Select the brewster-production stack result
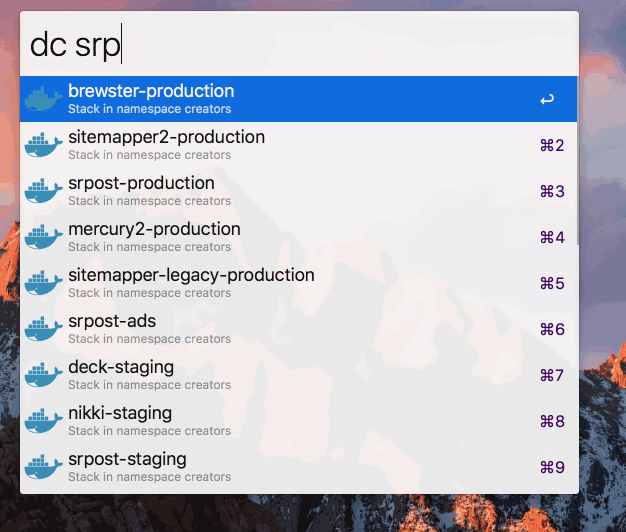626x532 pixels. tap(151, 91)
